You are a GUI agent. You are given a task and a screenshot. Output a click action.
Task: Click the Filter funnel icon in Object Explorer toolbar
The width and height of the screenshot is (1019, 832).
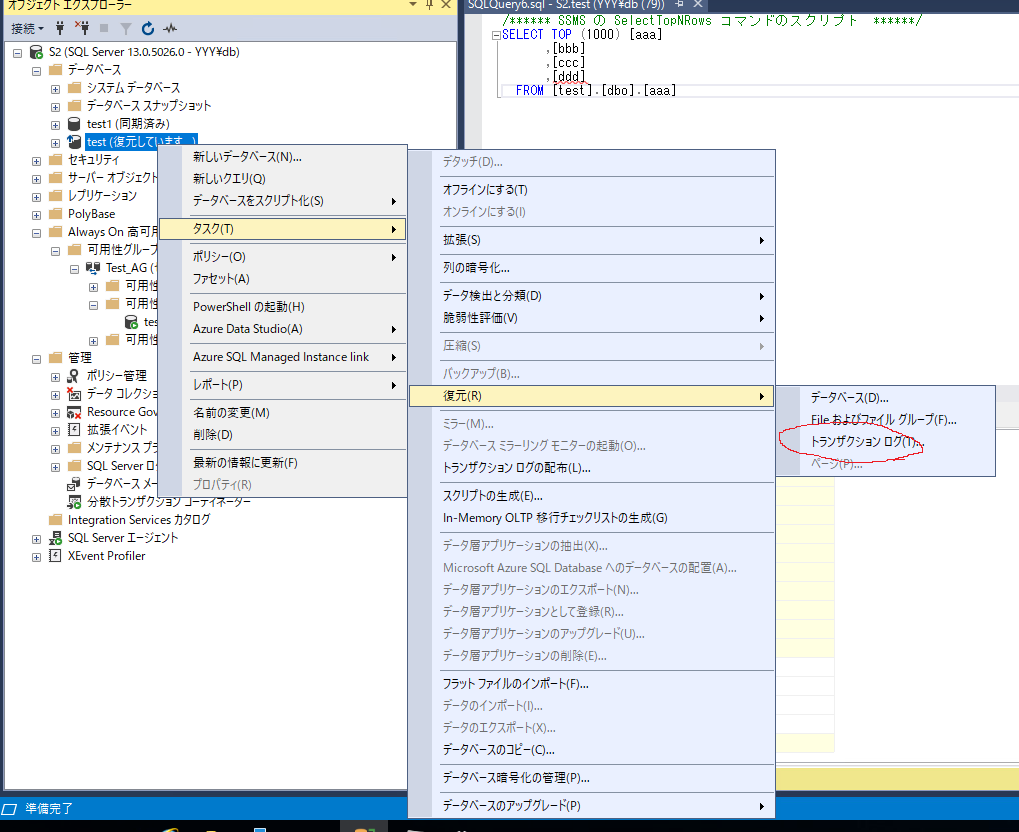pyautogui.click(x=126, y=29)
